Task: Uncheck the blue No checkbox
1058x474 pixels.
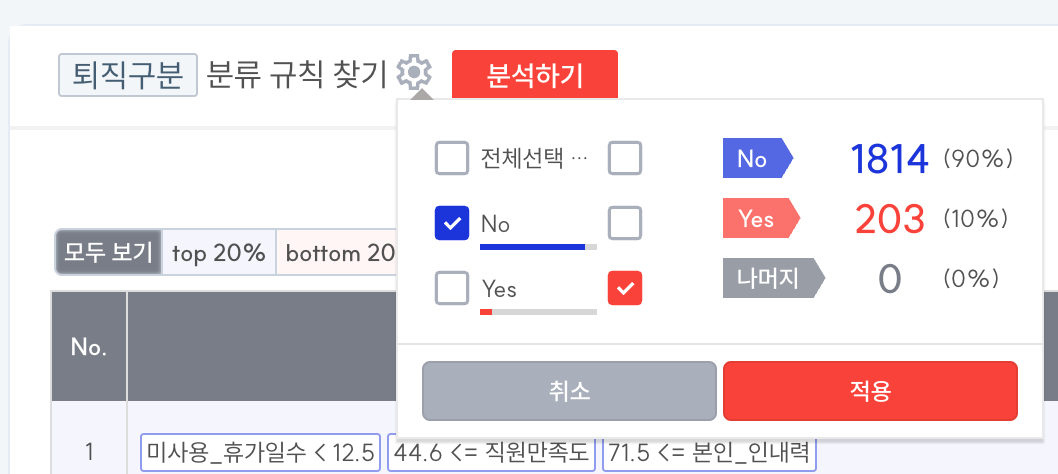Action: pyautogui.click(x=452, y=223)
